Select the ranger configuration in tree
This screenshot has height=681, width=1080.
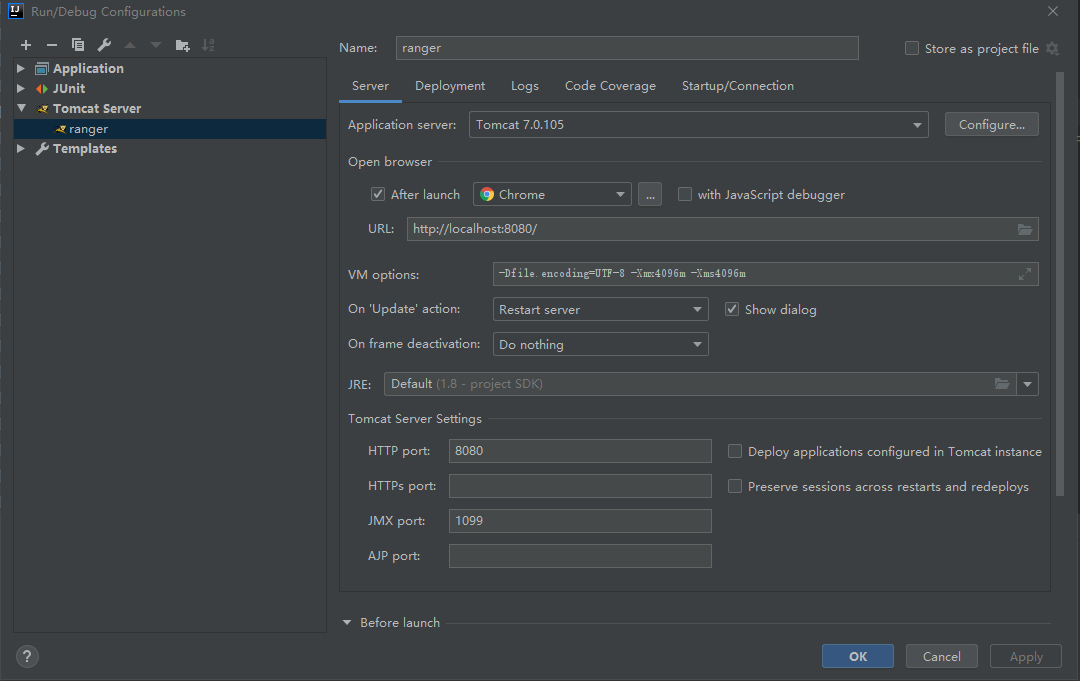pos(170,129)
